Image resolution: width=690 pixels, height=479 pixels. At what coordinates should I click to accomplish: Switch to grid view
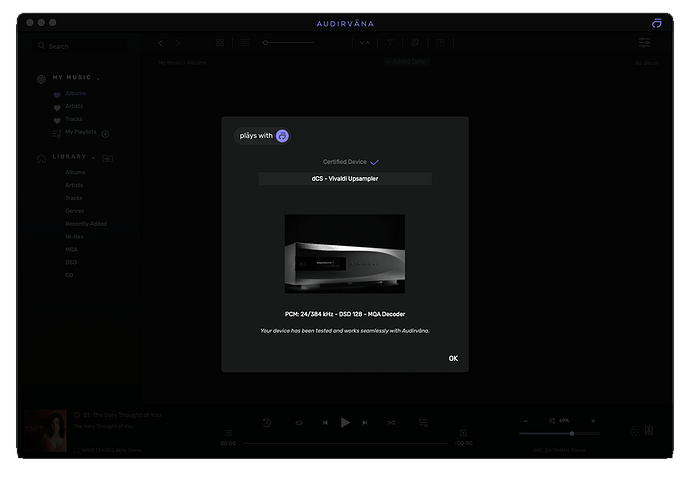pos(220,43)
